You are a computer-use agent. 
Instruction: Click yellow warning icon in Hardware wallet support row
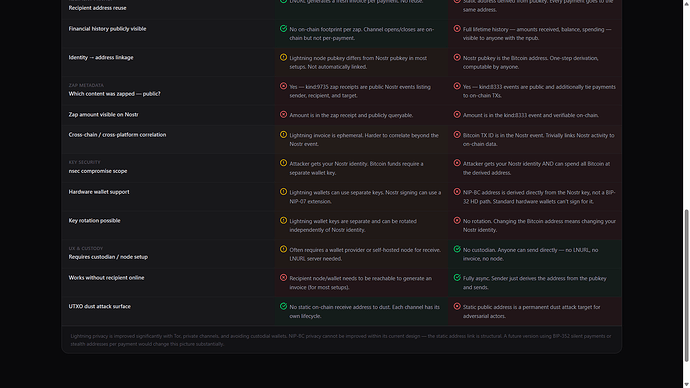pos(283,192)
